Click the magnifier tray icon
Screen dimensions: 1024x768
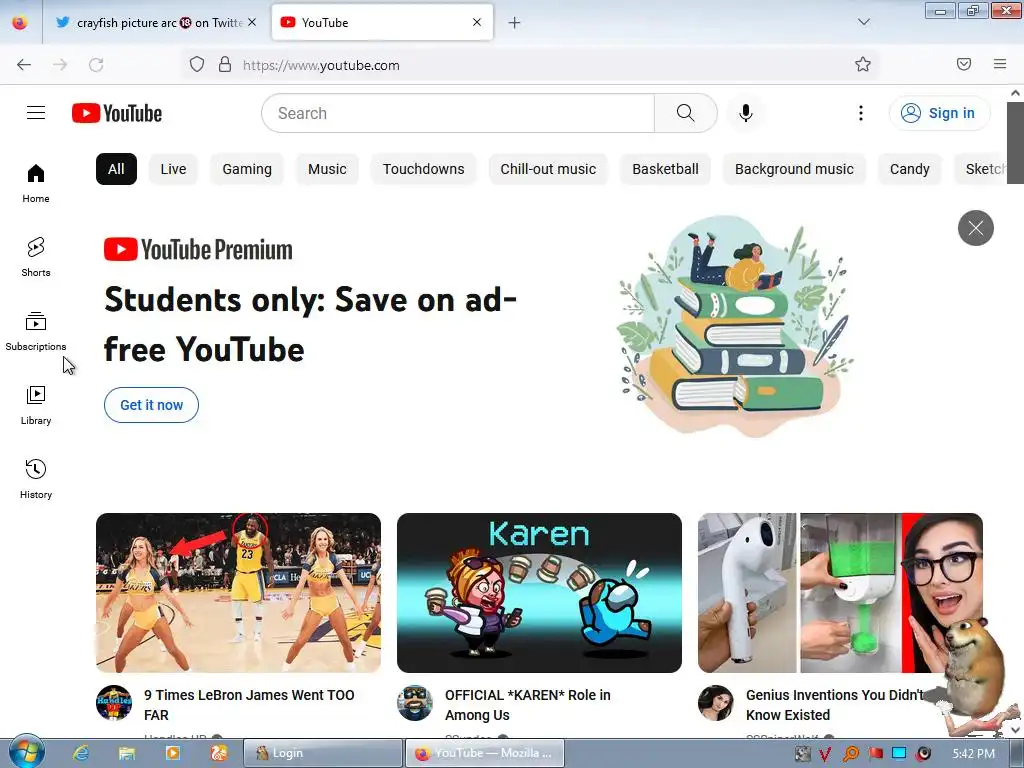click(x=851, y=754)
